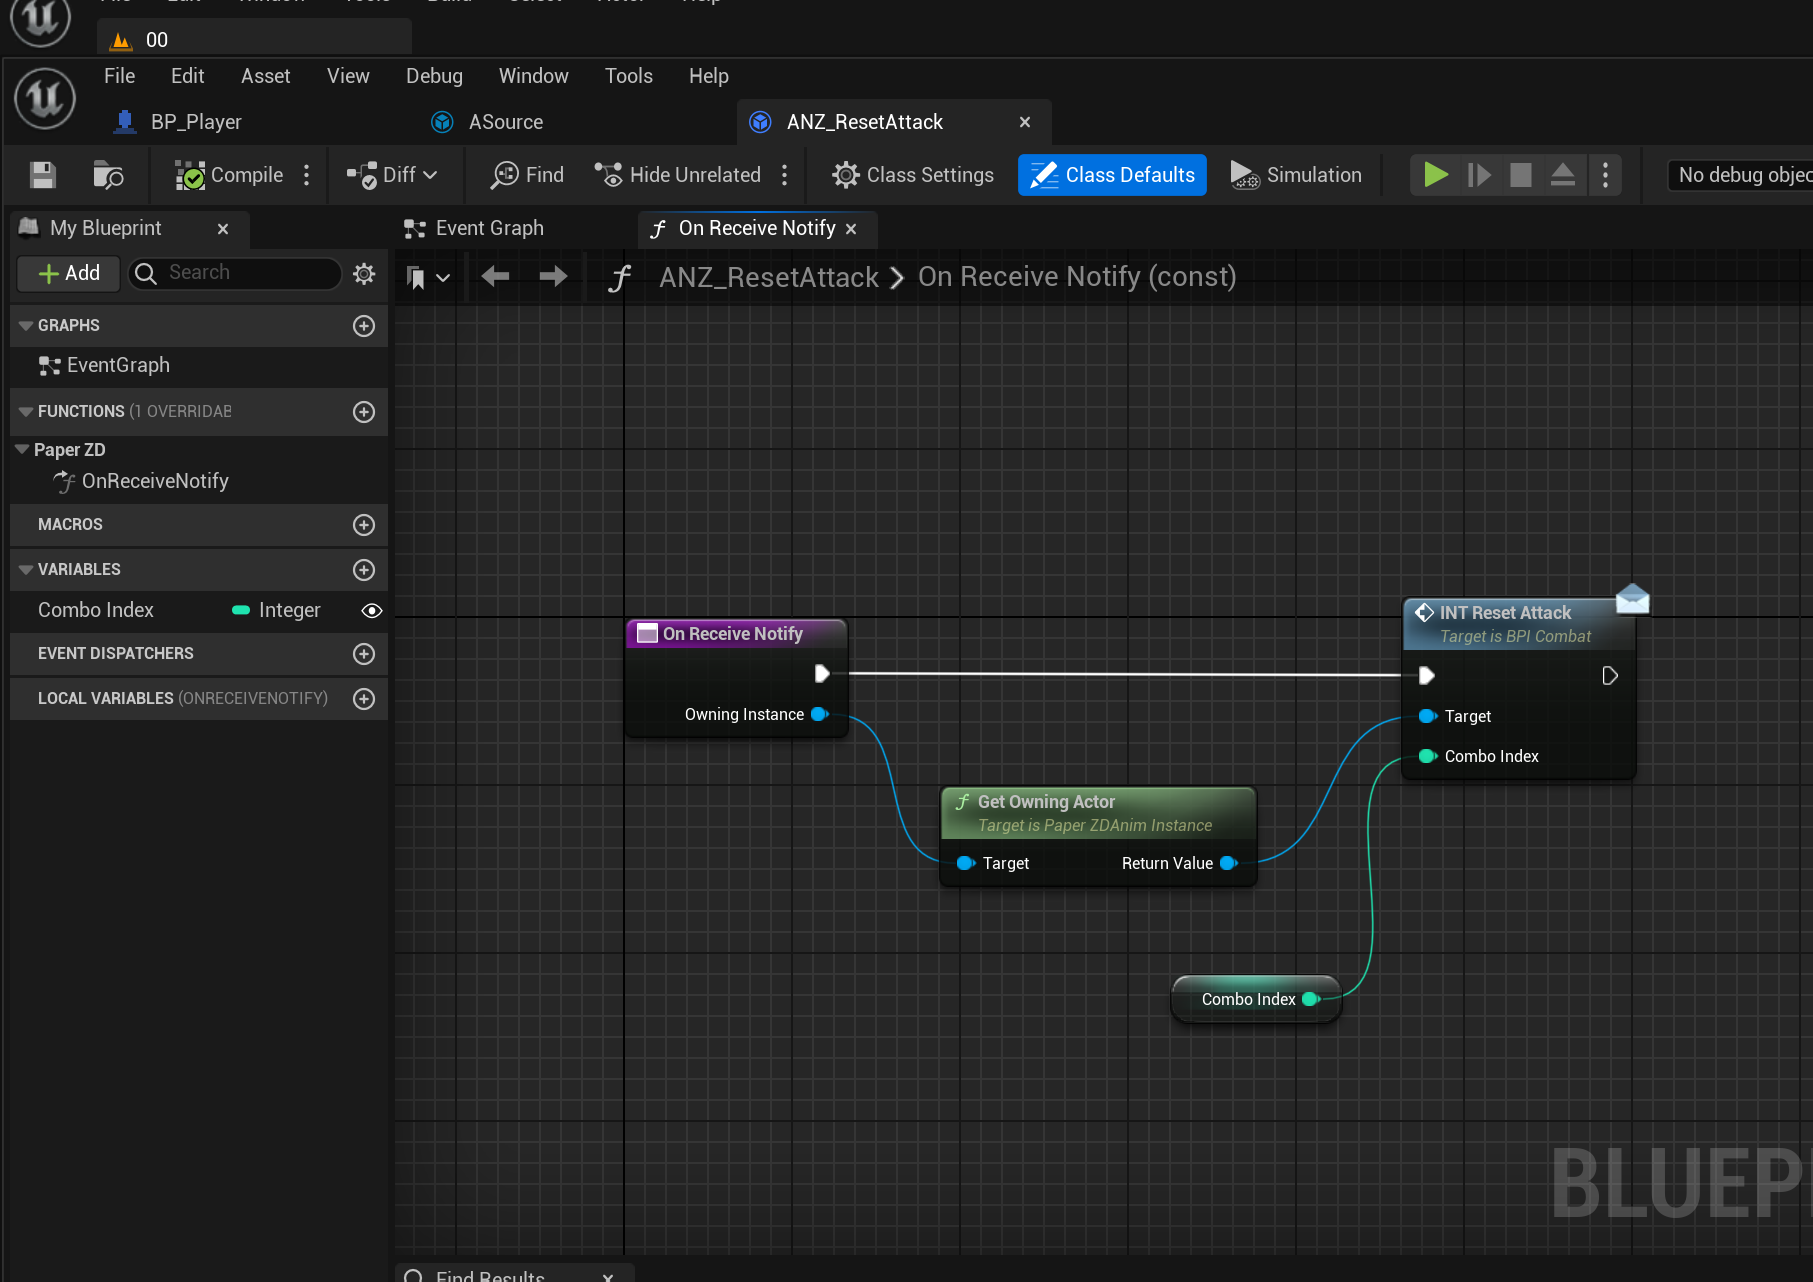
Task: Open the Diff dropdown
Action: click(x=392, y=175)
